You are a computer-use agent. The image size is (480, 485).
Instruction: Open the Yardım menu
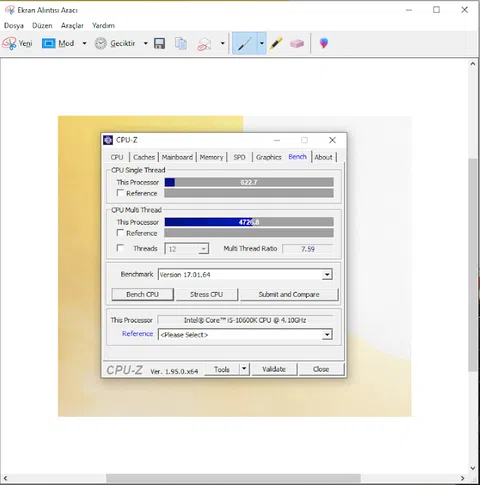(103, 26)
